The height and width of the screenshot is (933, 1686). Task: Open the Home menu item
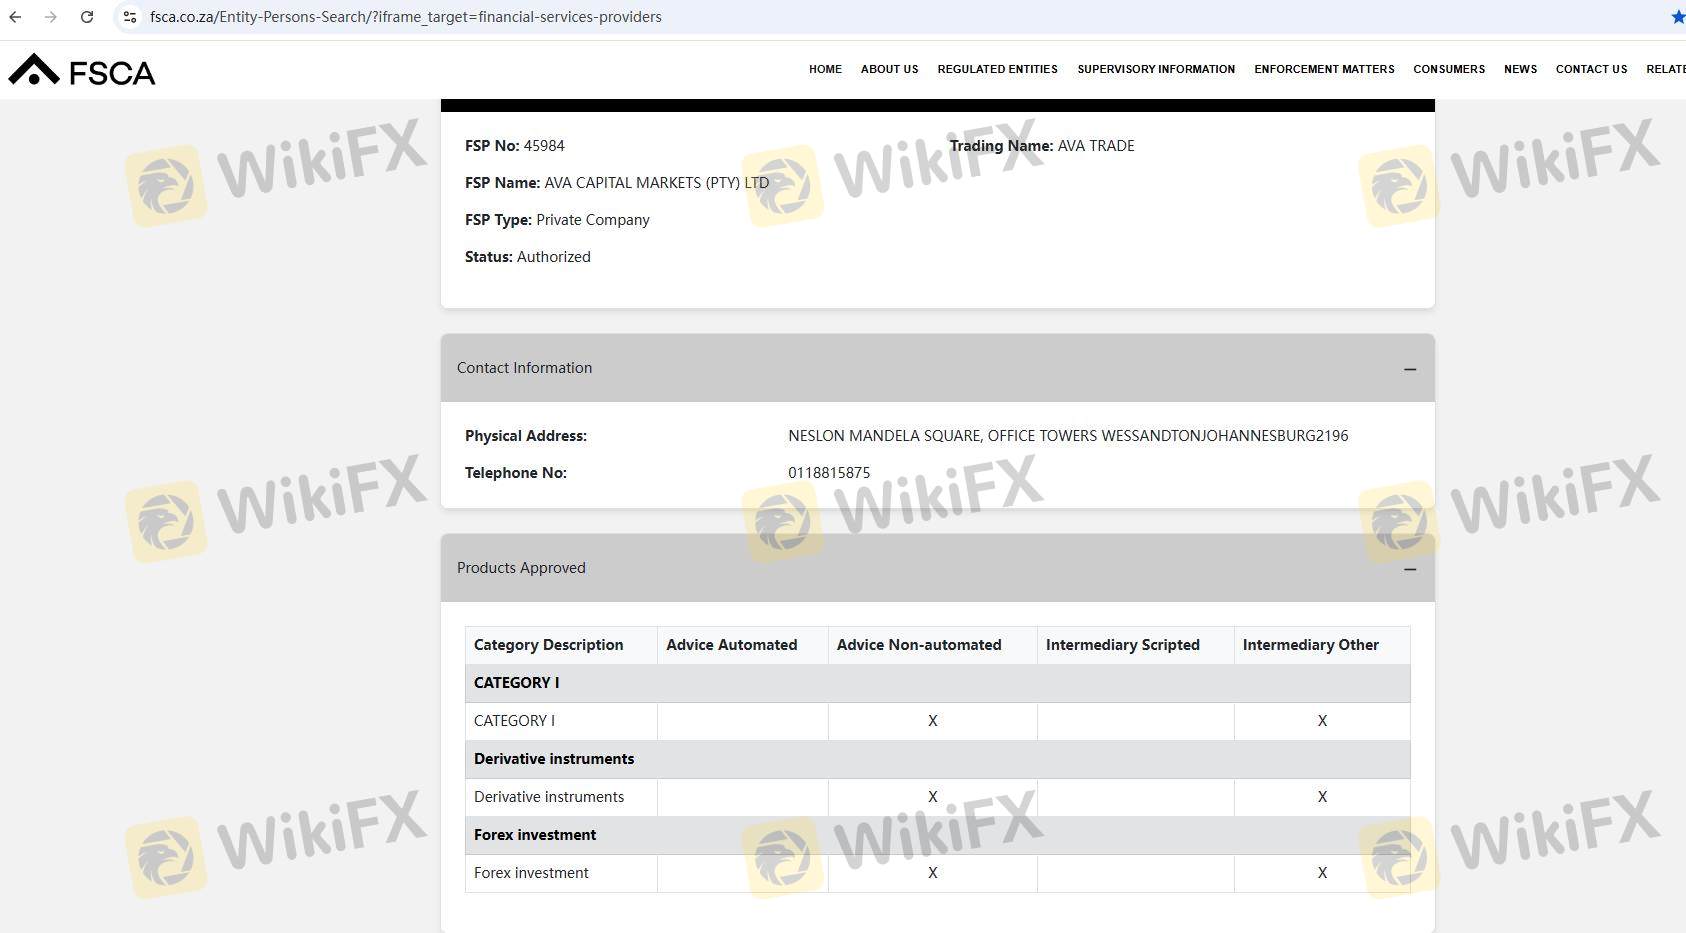(825, 69)
